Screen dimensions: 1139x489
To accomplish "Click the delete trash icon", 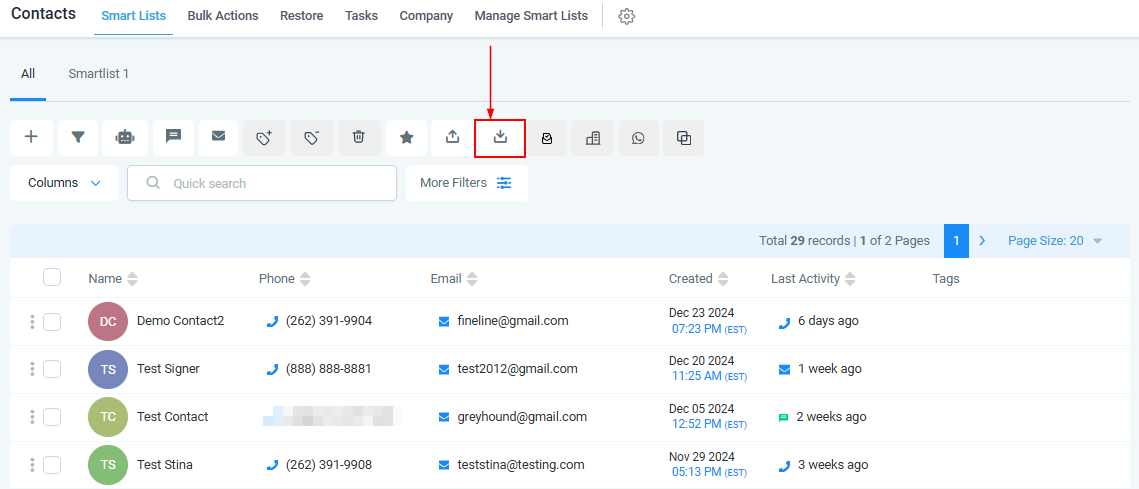I will click(x=359, y=137).
